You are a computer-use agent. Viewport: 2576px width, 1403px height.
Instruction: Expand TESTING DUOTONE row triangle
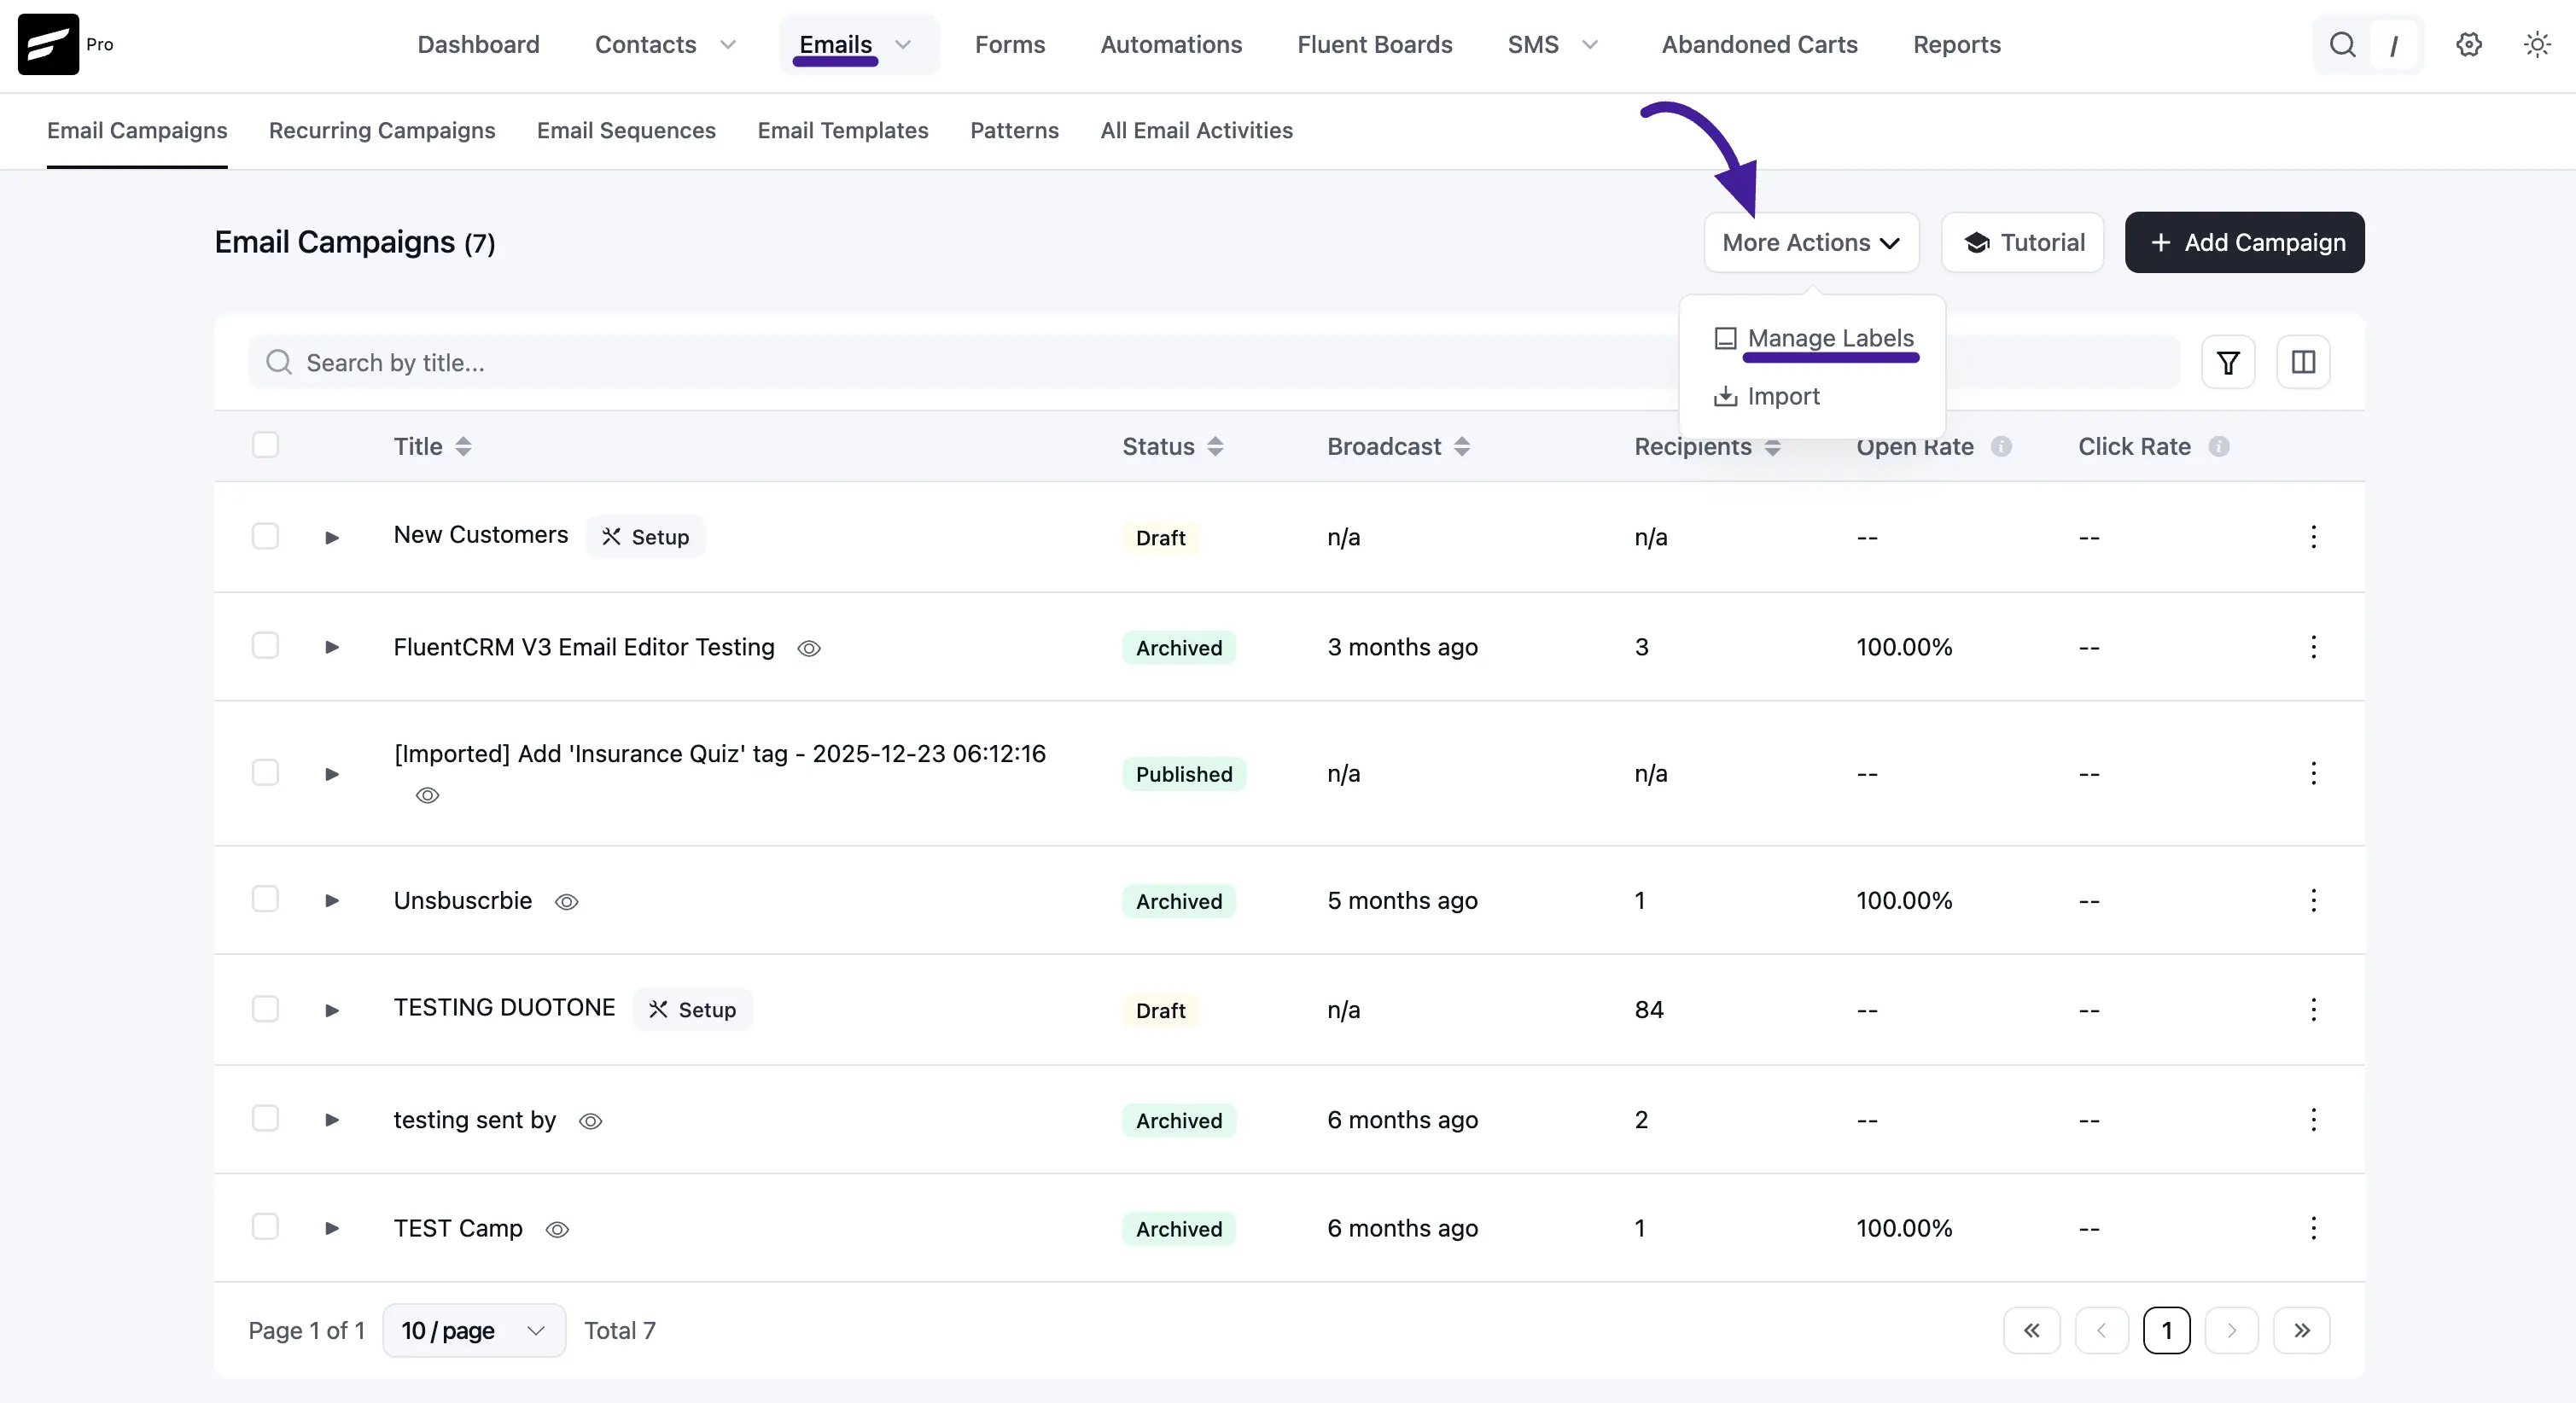tap(332, 1011)
